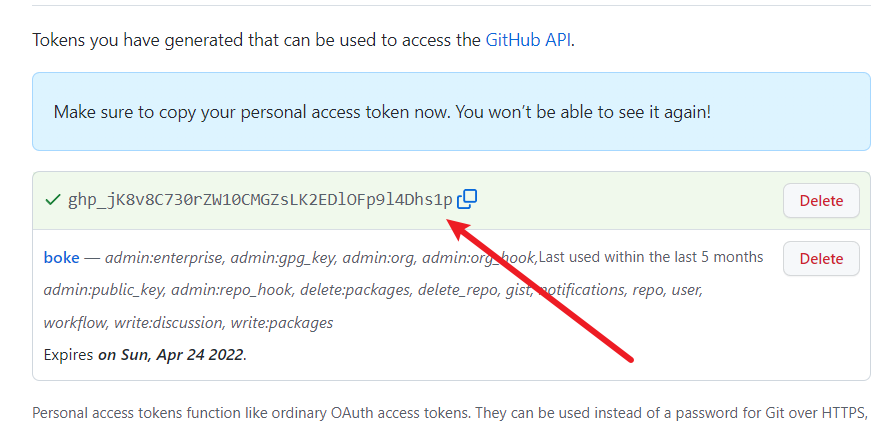This screenshot has height=425, width=881.
Task: Click the delete:packages scope label
Action: [x=353, y=290]
